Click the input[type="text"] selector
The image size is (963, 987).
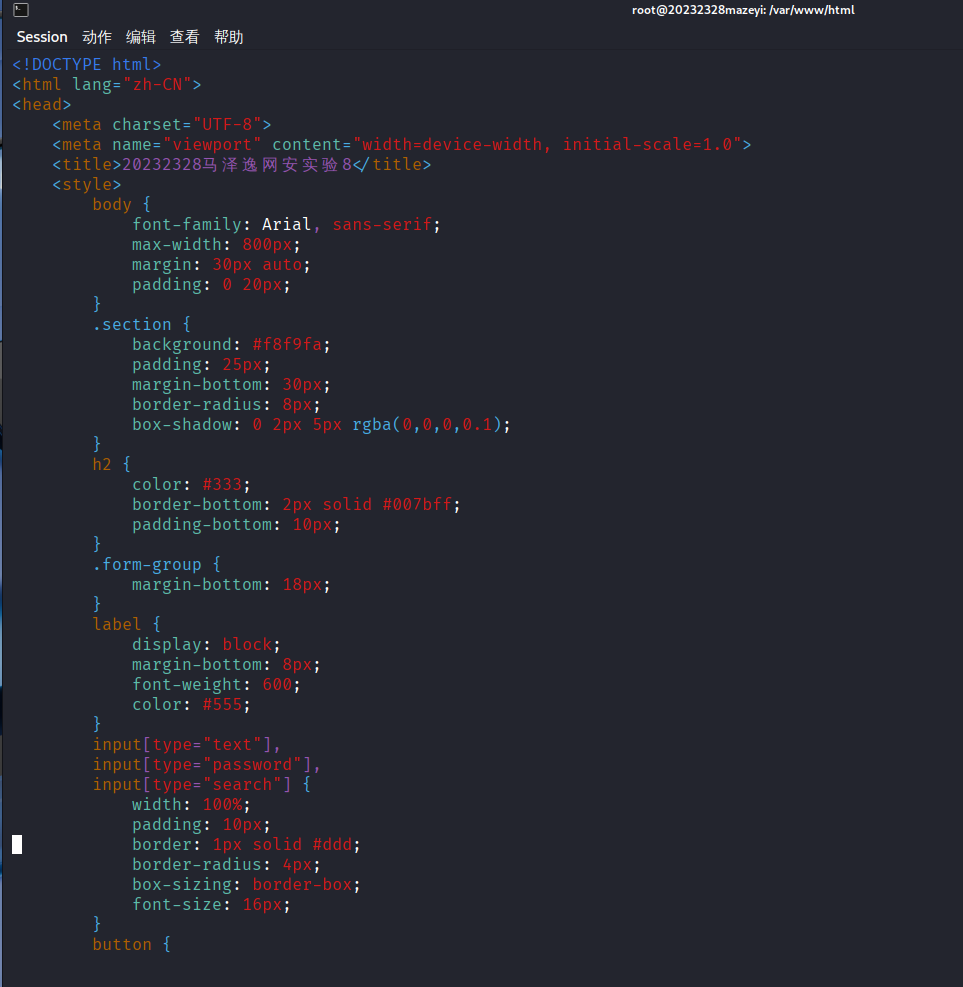click(x=186, y=745)
